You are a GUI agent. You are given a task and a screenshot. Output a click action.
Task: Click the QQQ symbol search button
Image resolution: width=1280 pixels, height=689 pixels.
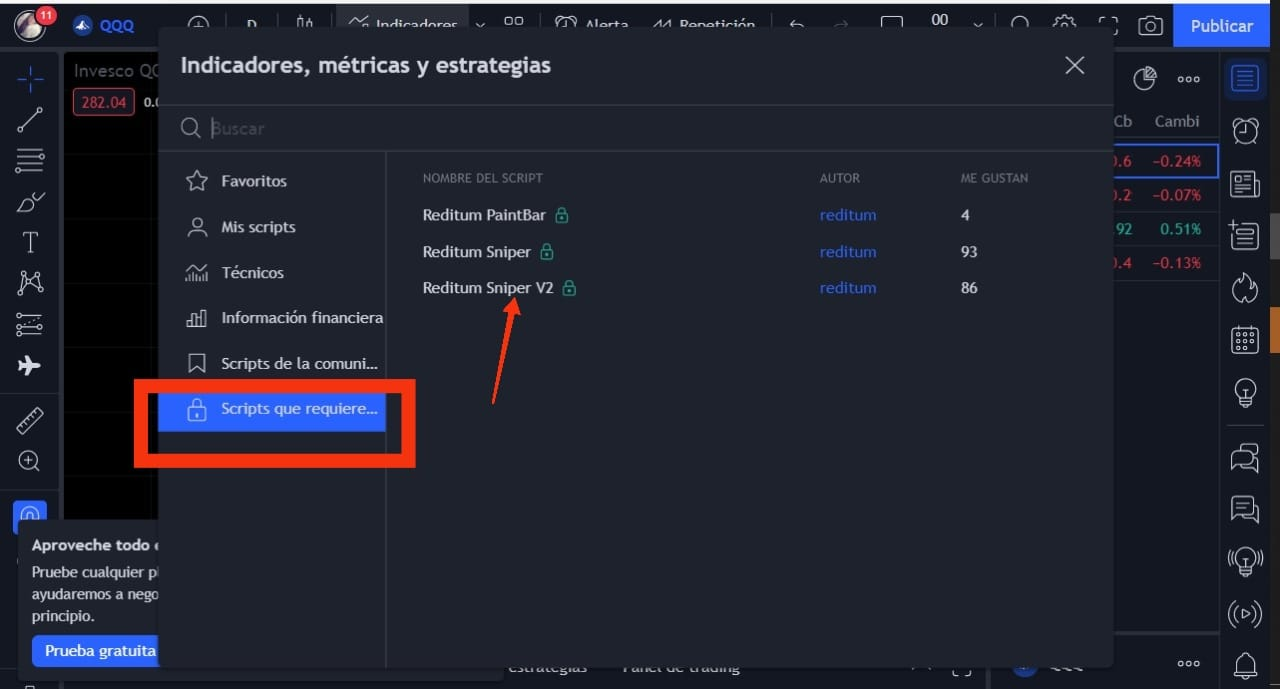[x=104, y=26]
